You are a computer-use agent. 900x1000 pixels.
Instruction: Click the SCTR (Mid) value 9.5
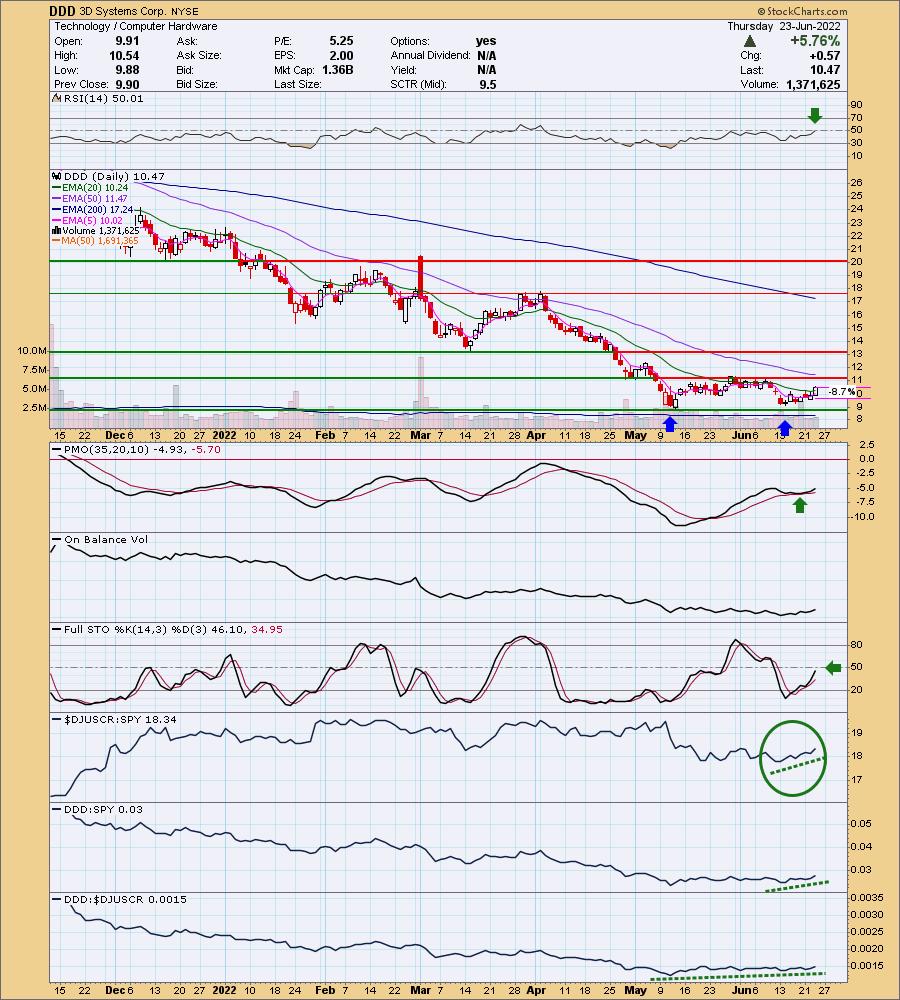(488, 84)
